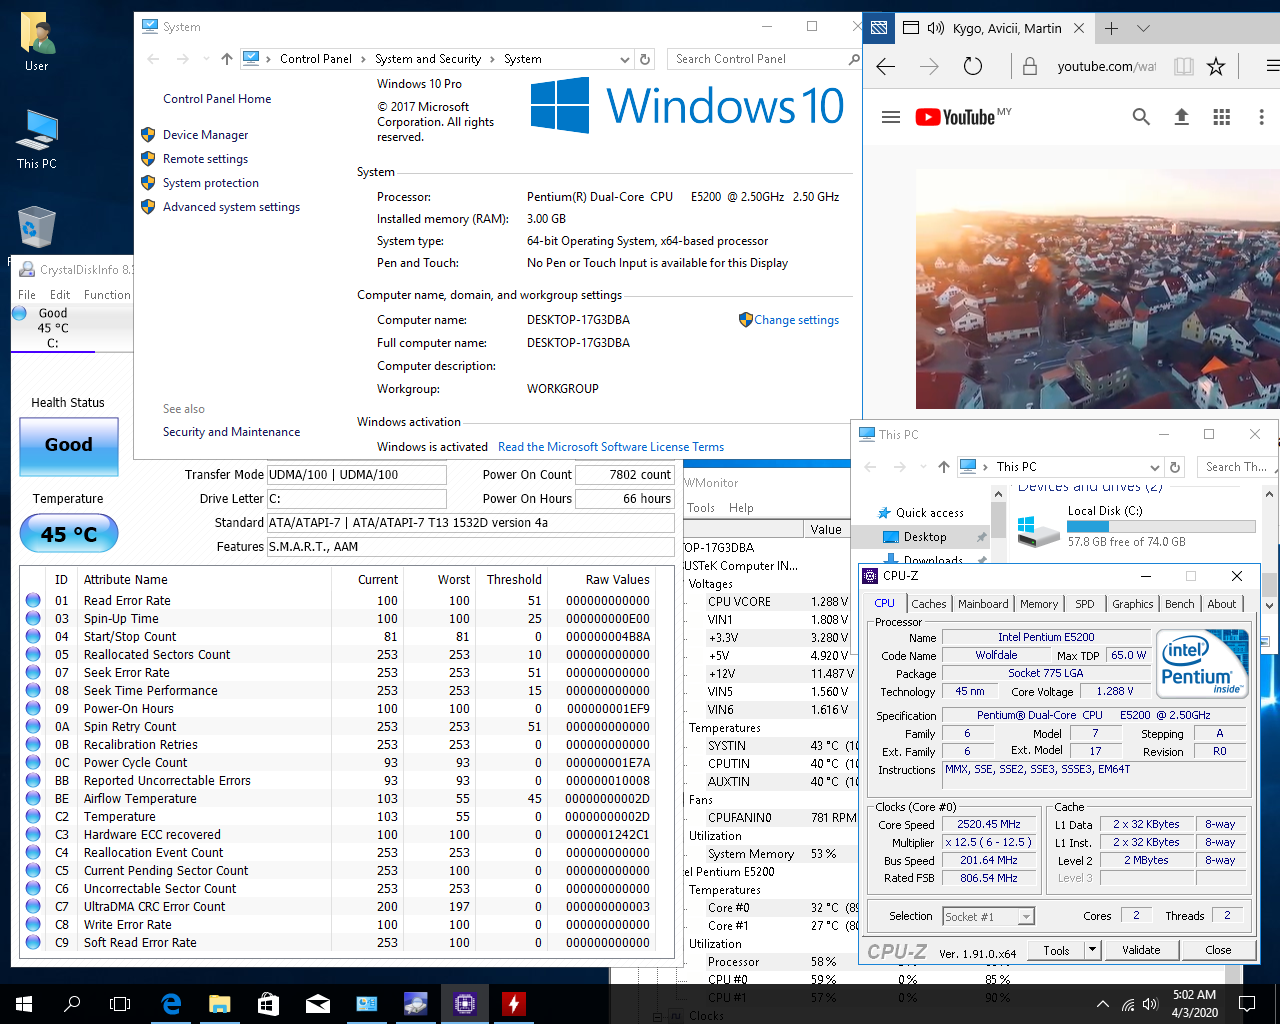Image resolution: width=1280 pixels, height=1024 pixels.
Task: Click the Good health status button
Action: pos(69,445)
